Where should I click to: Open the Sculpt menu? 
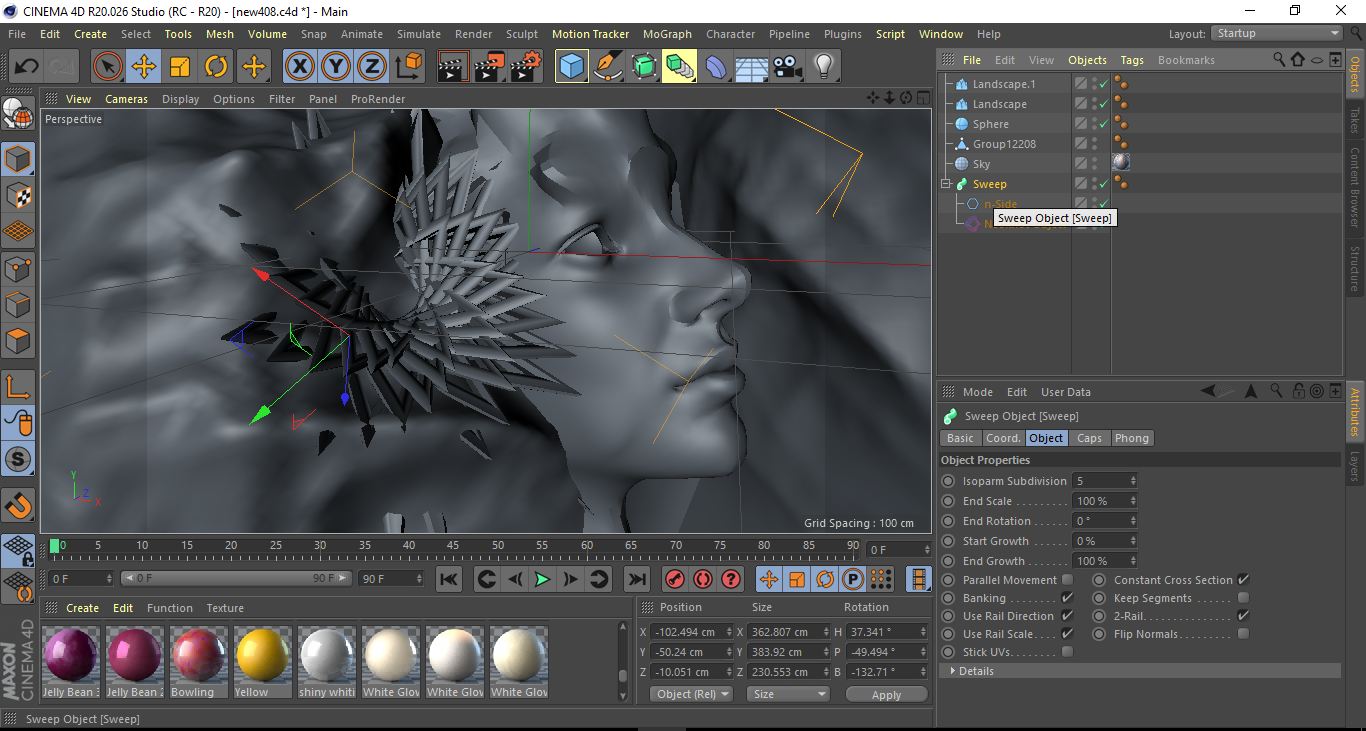click(x=522, y=34)
